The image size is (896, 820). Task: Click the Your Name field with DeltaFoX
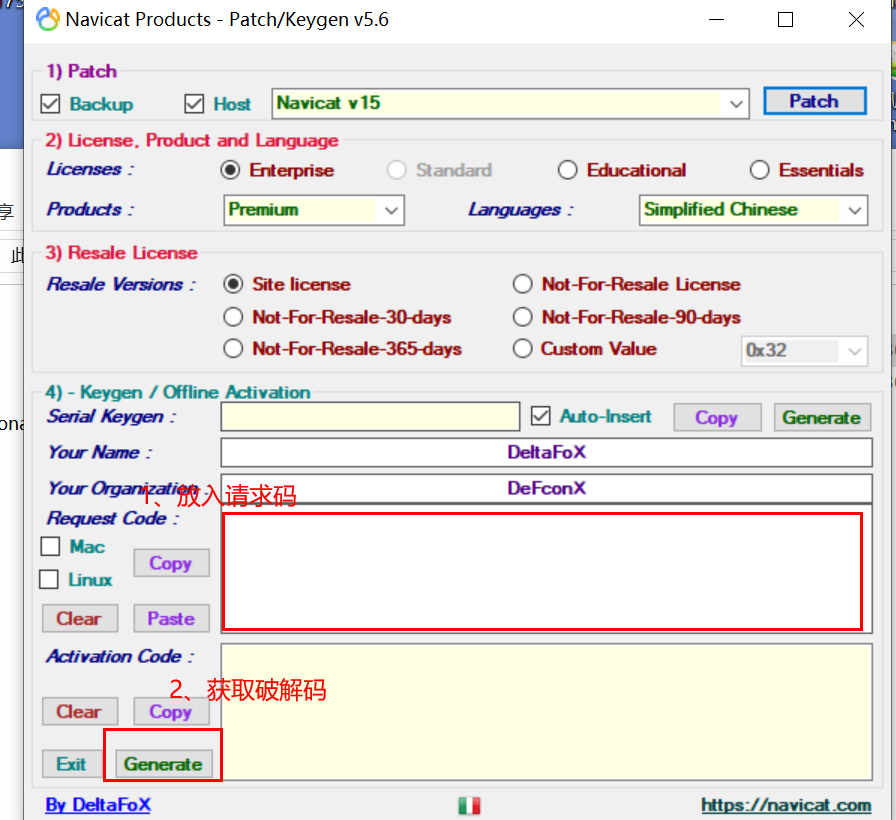546,453
